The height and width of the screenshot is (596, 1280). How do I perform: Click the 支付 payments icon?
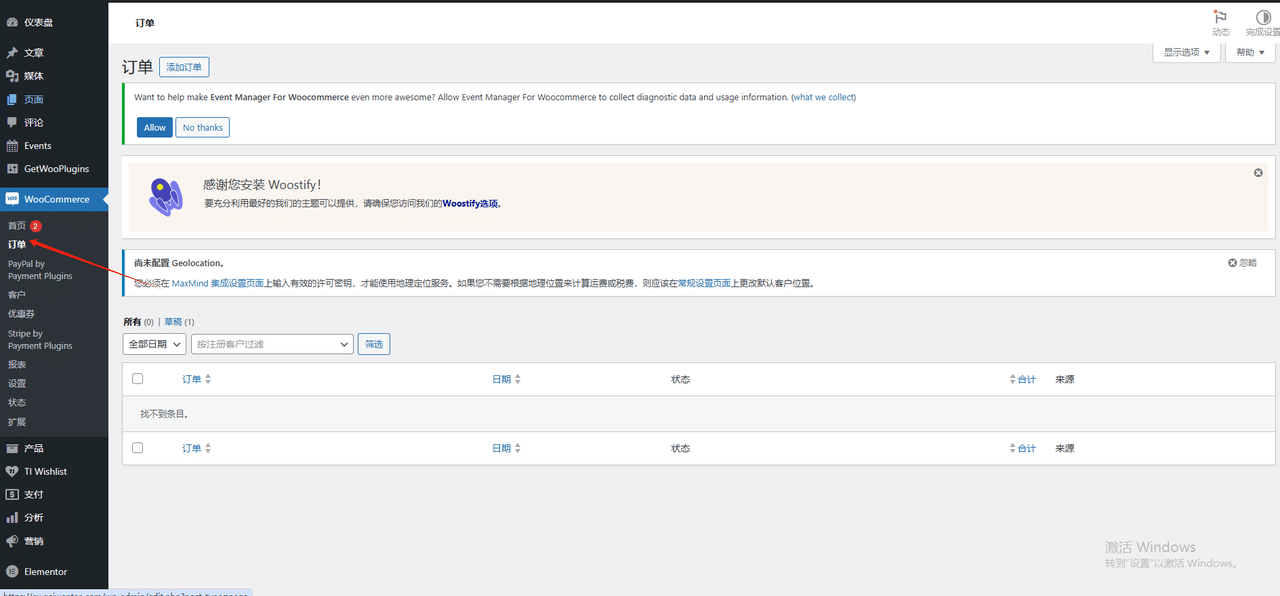tap(12, 494)
